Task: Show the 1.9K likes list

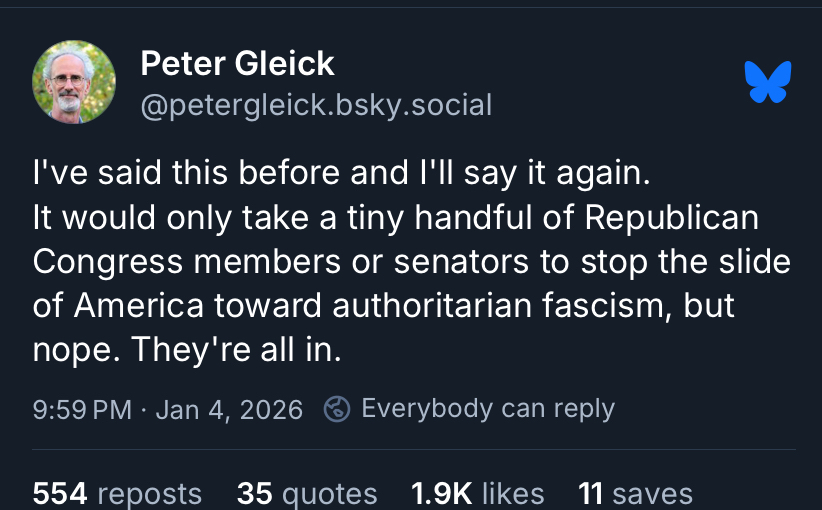Action: [x=477, y=493]
